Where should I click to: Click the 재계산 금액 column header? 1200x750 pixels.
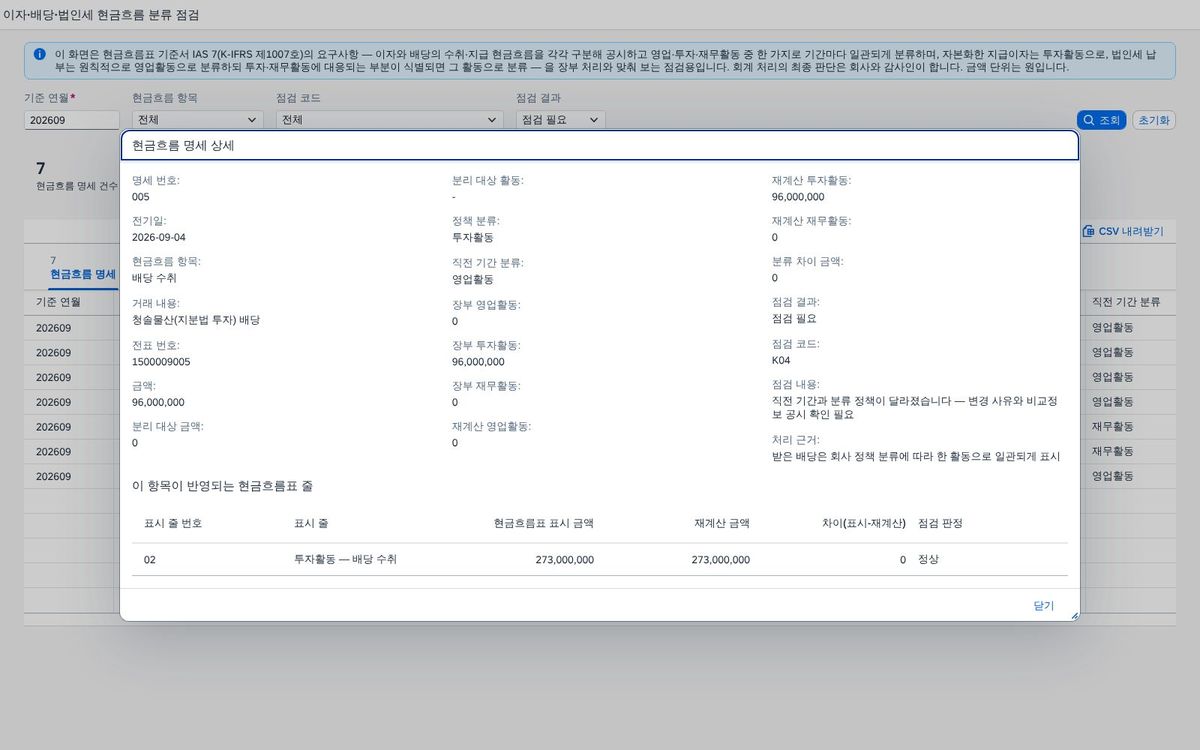tap(722, 523)
